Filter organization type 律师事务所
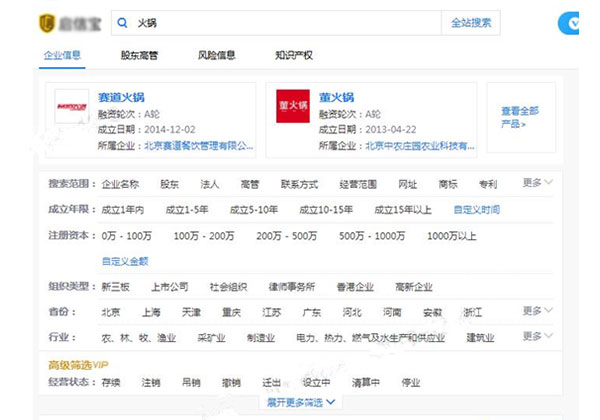Image resolution: width=600 pixels, height=420 pixels. click(x=292, y=287)
